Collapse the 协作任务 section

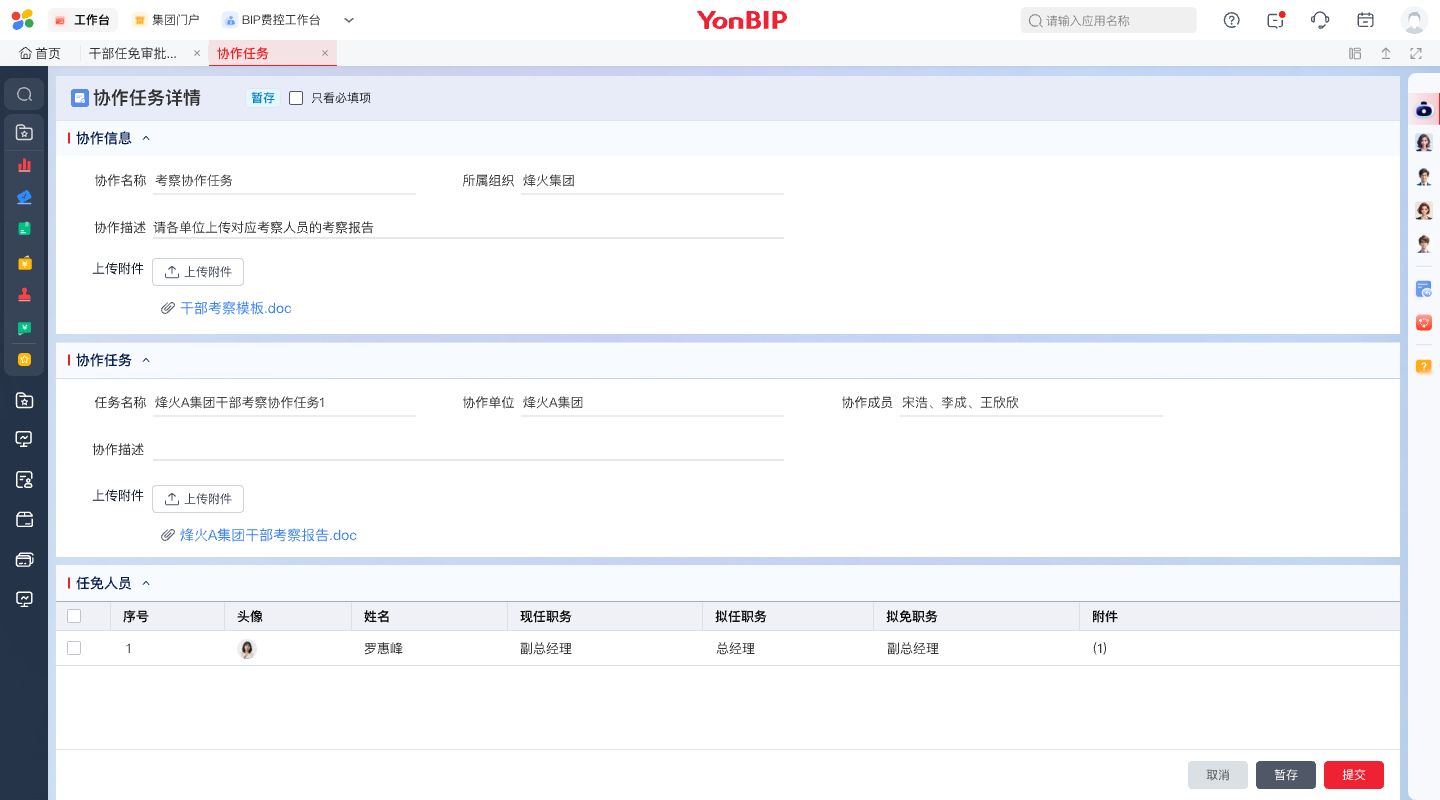146,360
